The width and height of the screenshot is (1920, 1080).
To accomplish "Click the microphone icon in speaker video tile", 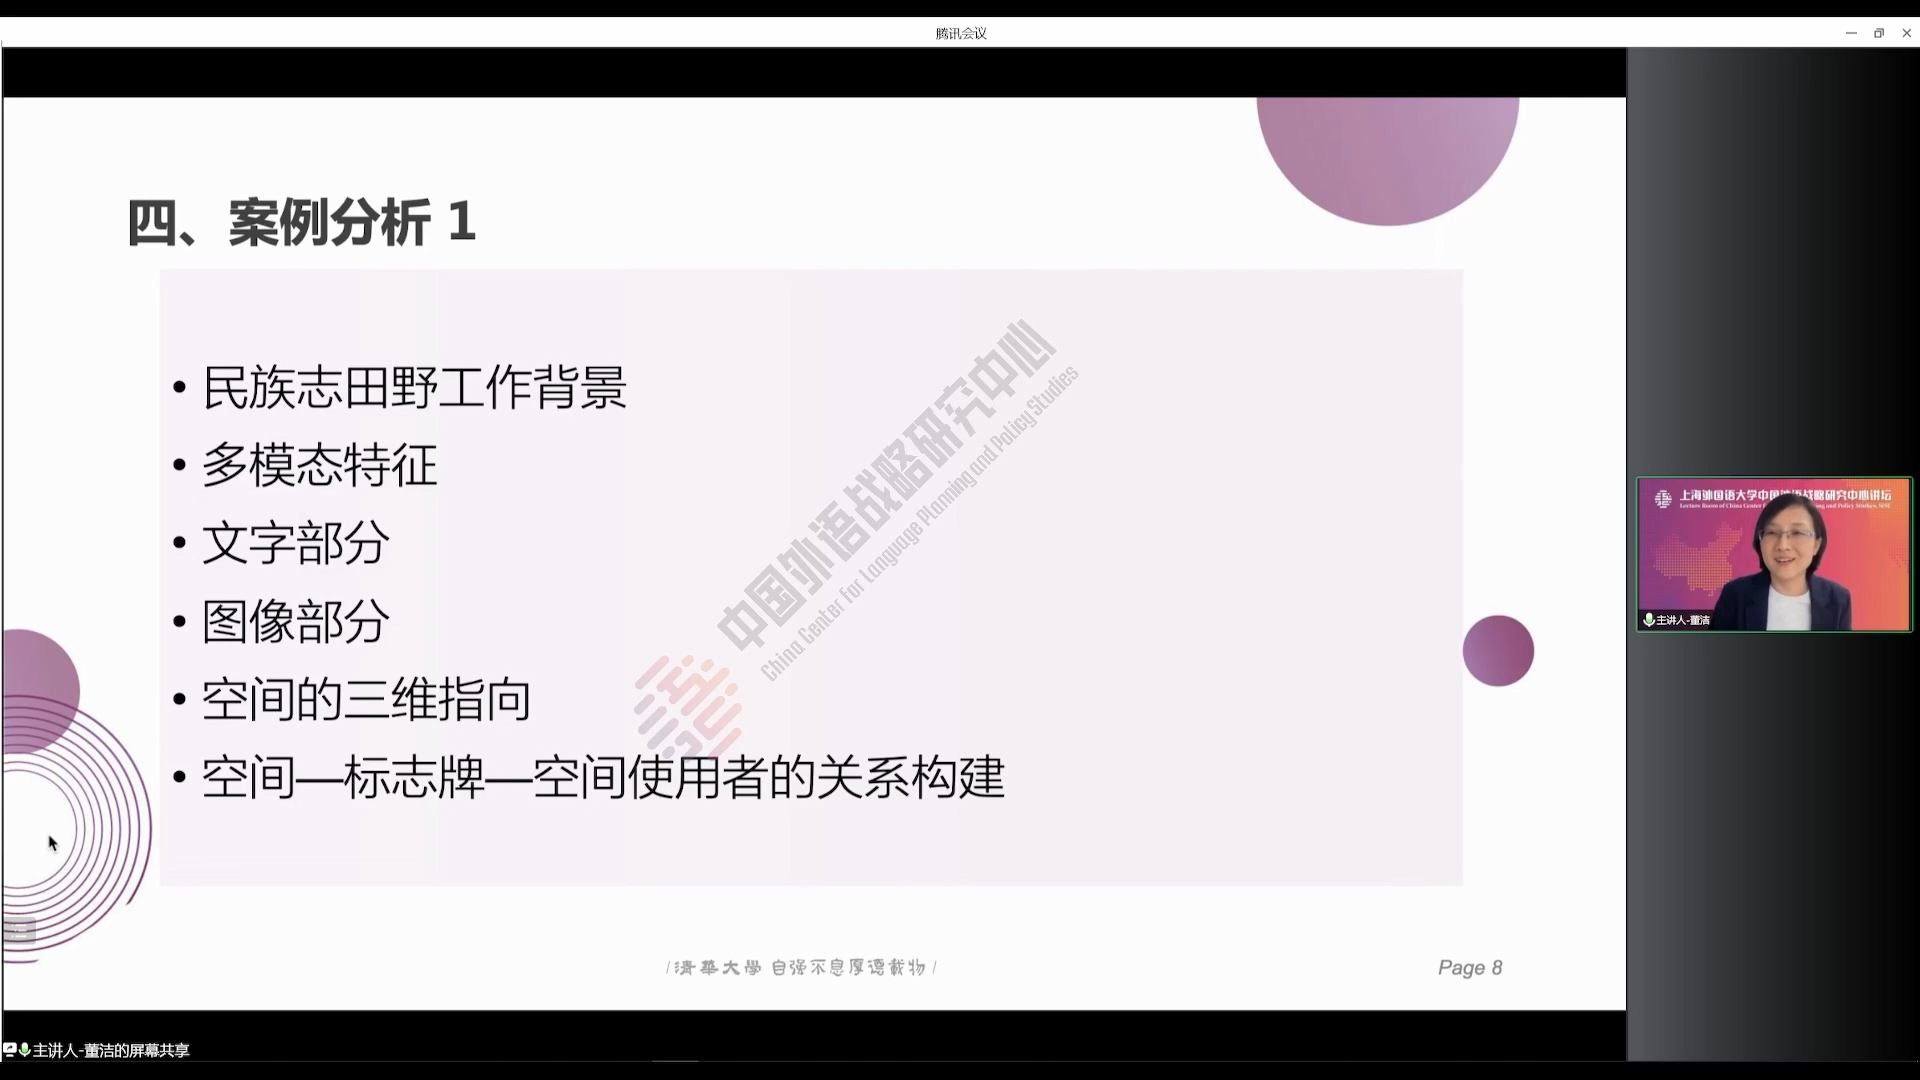I will 1648,620.
